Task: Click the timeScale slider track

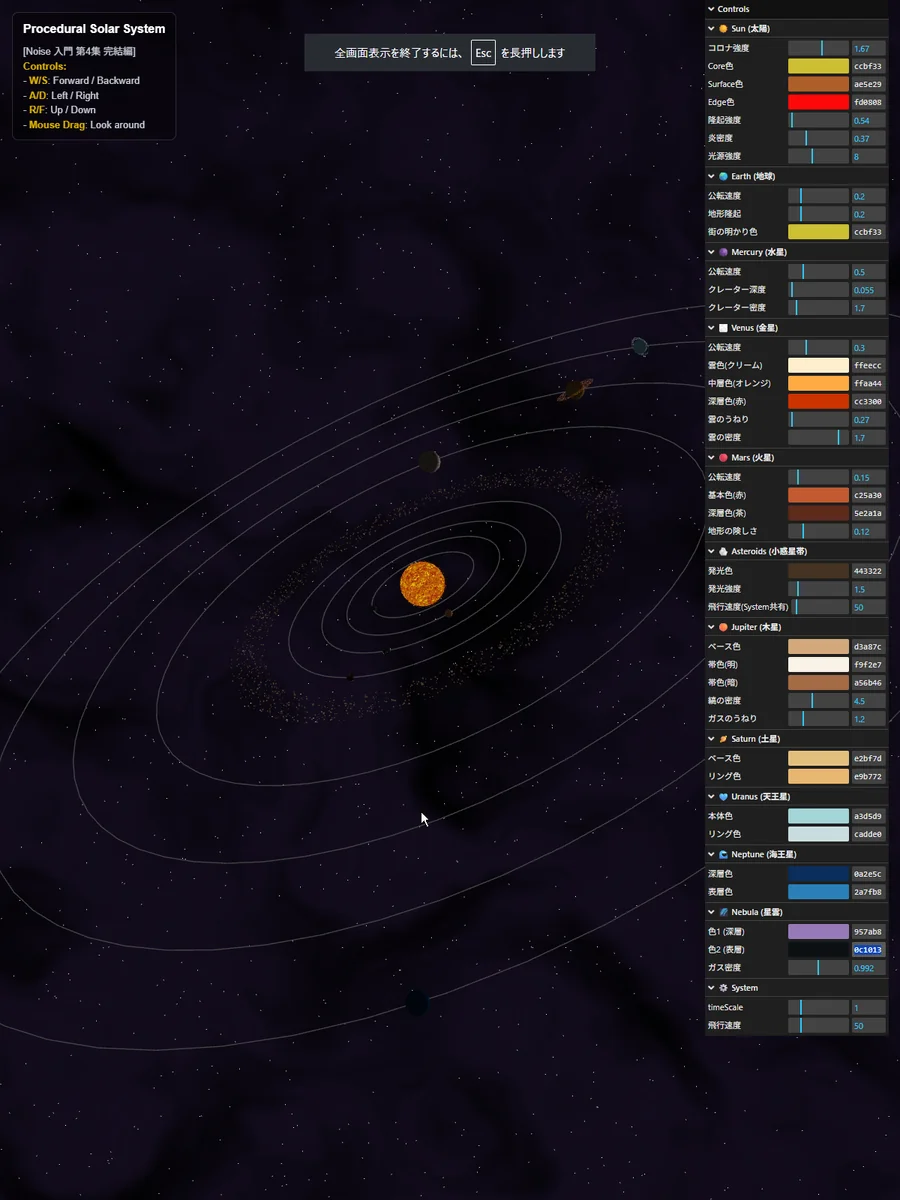Action: (817, 1007)
